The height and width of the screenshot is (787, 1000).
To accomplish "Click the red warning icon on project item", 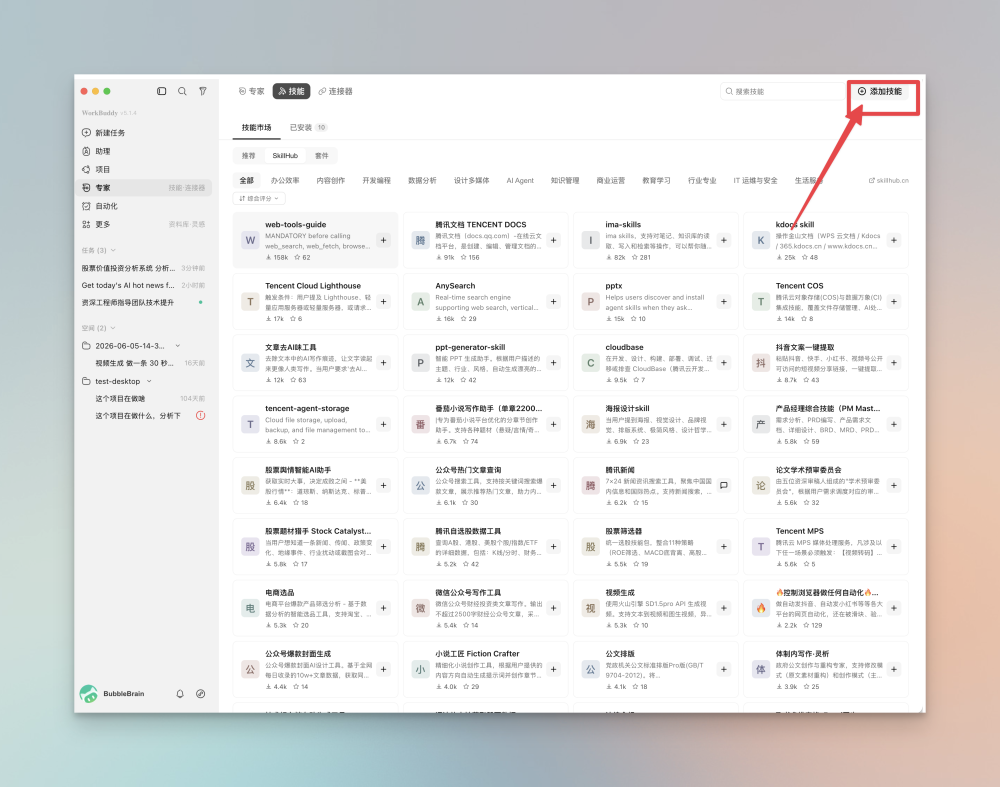I will click(200, 416).
